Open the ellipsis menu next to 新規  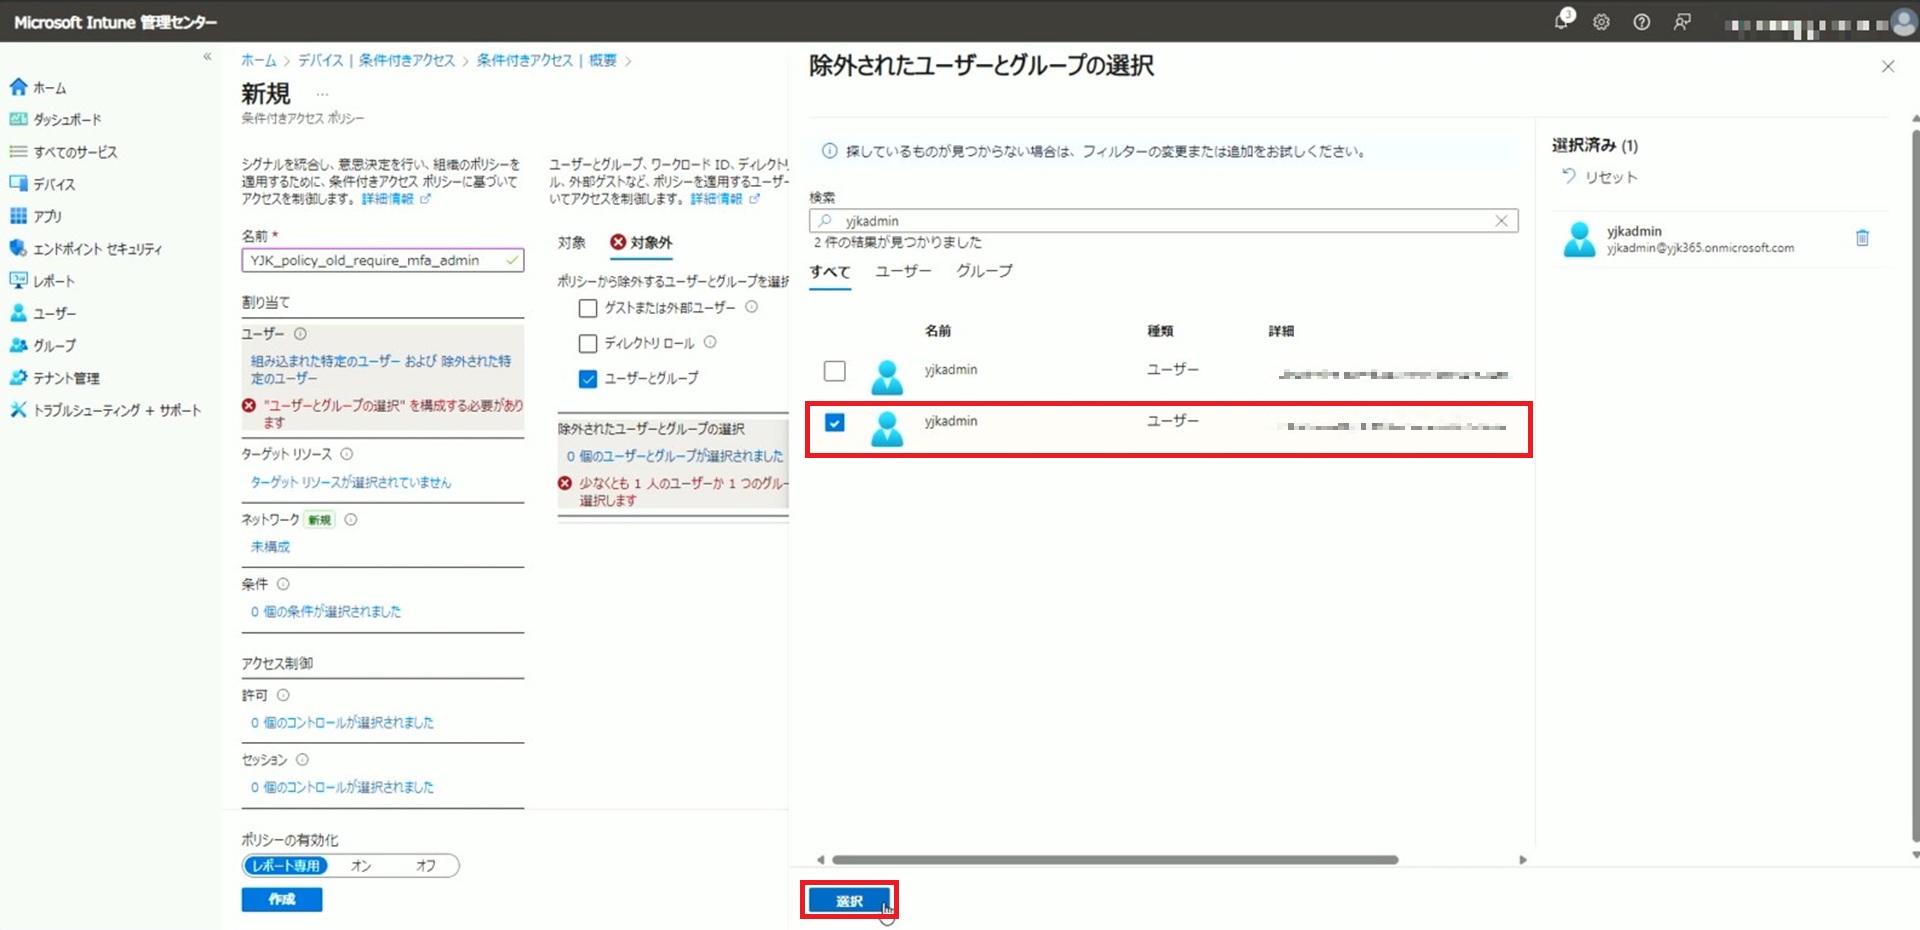coord(322,95)
